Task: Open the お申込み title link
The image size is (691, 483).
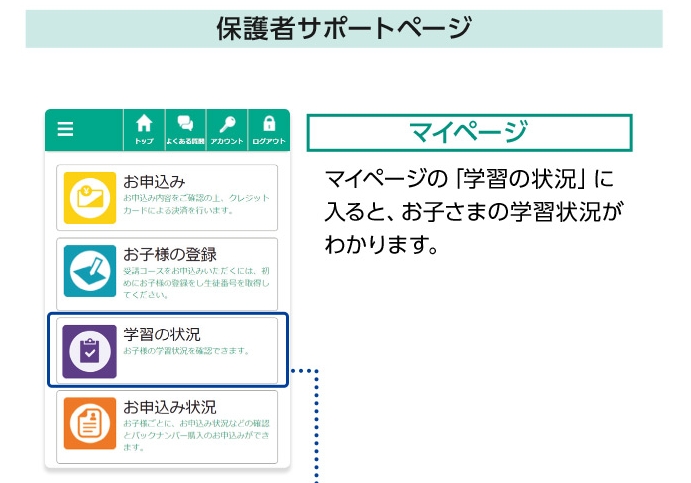Action: coord(154,181)
